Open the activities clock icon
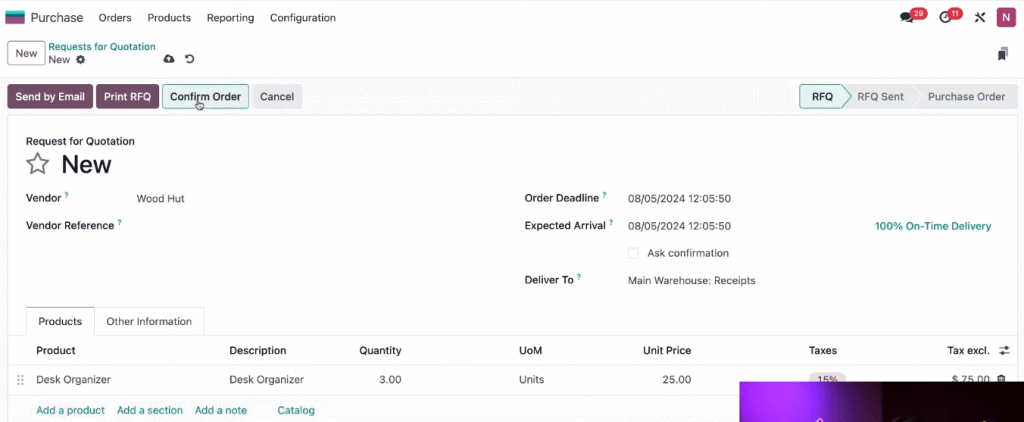Screen dimensions: 1024x422 [945, 18]
